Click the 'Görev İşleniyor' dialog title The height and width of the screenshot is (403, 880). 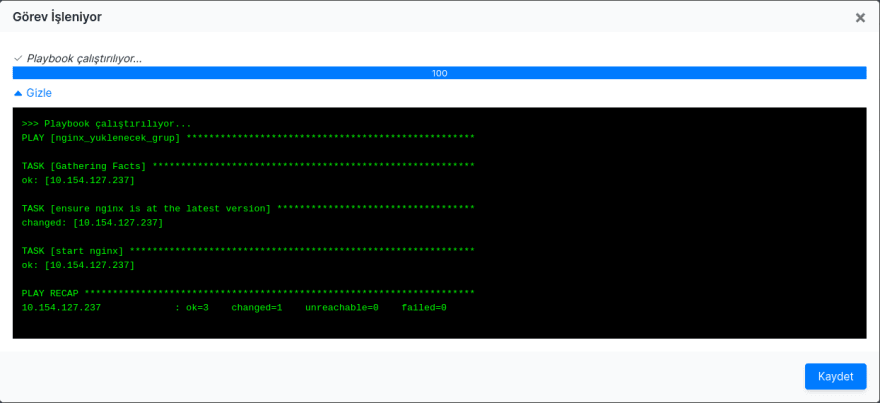(x=57, y=17)
